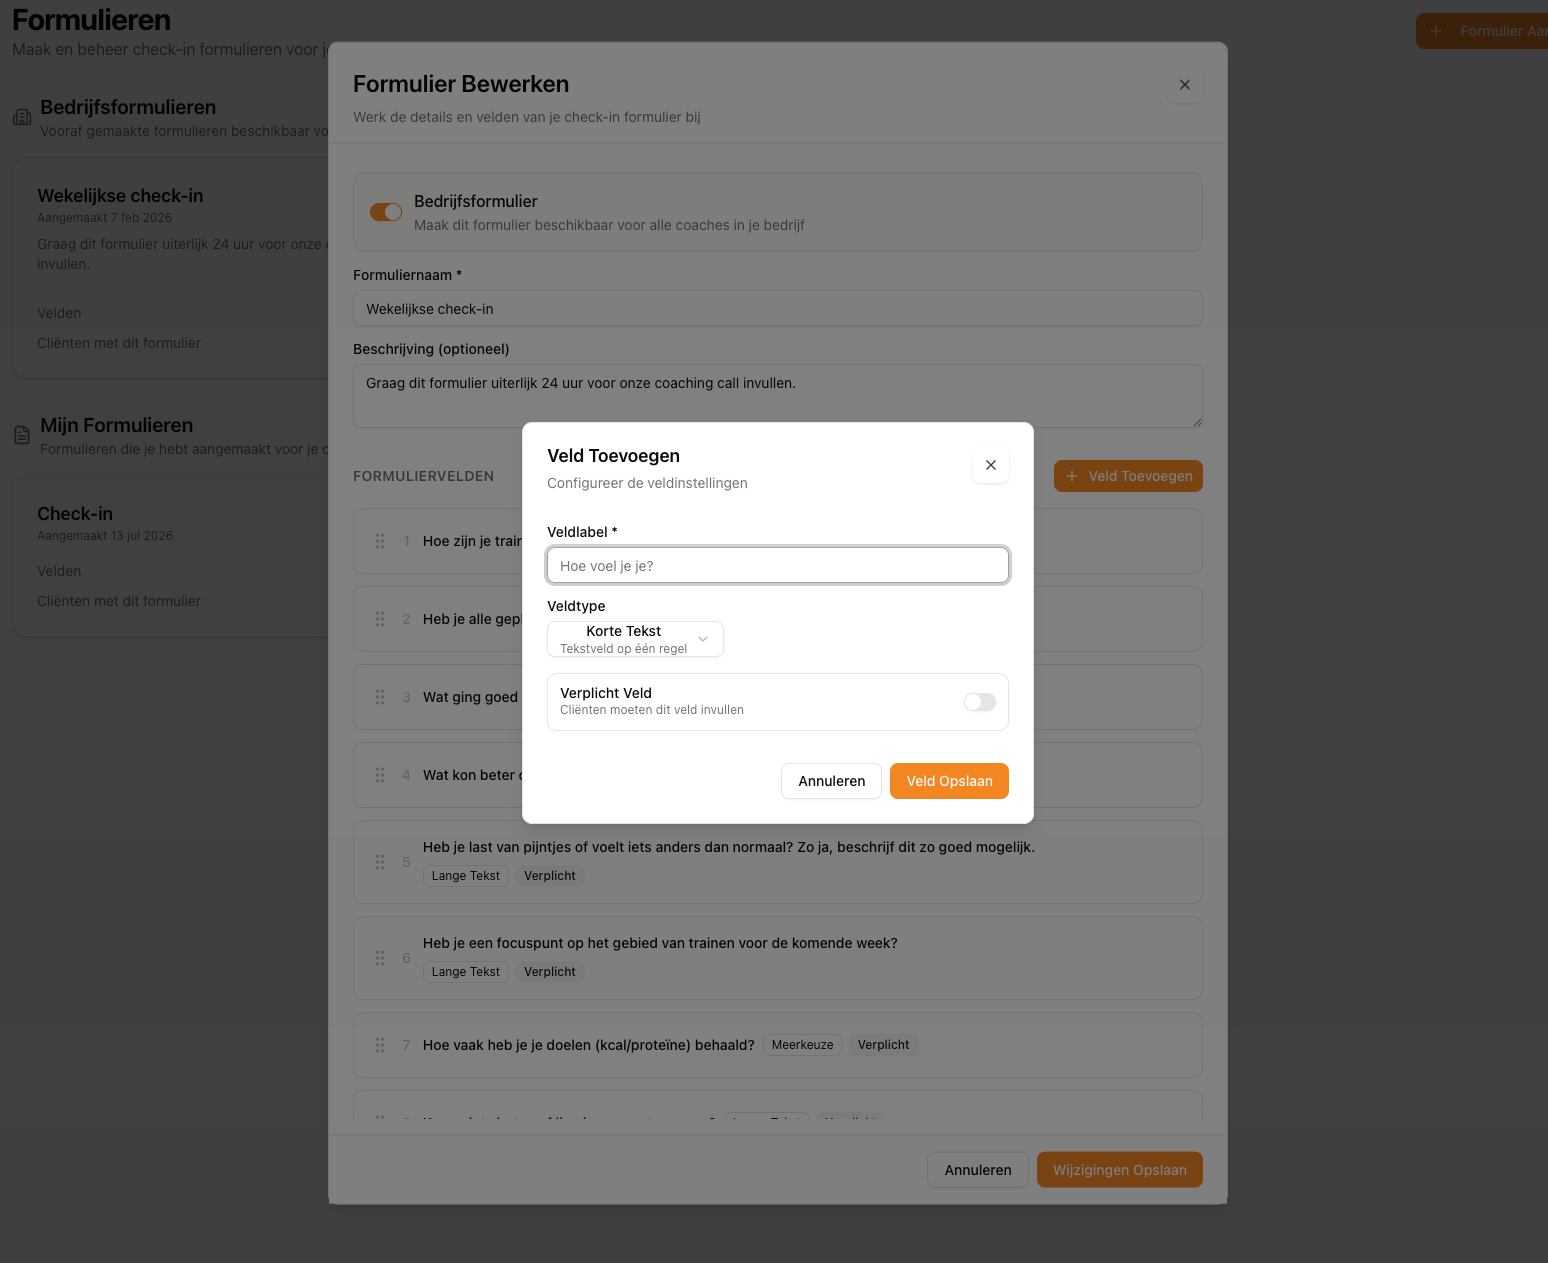Close the Formulier Bewerken dialog

click(x=1185, y=85)
